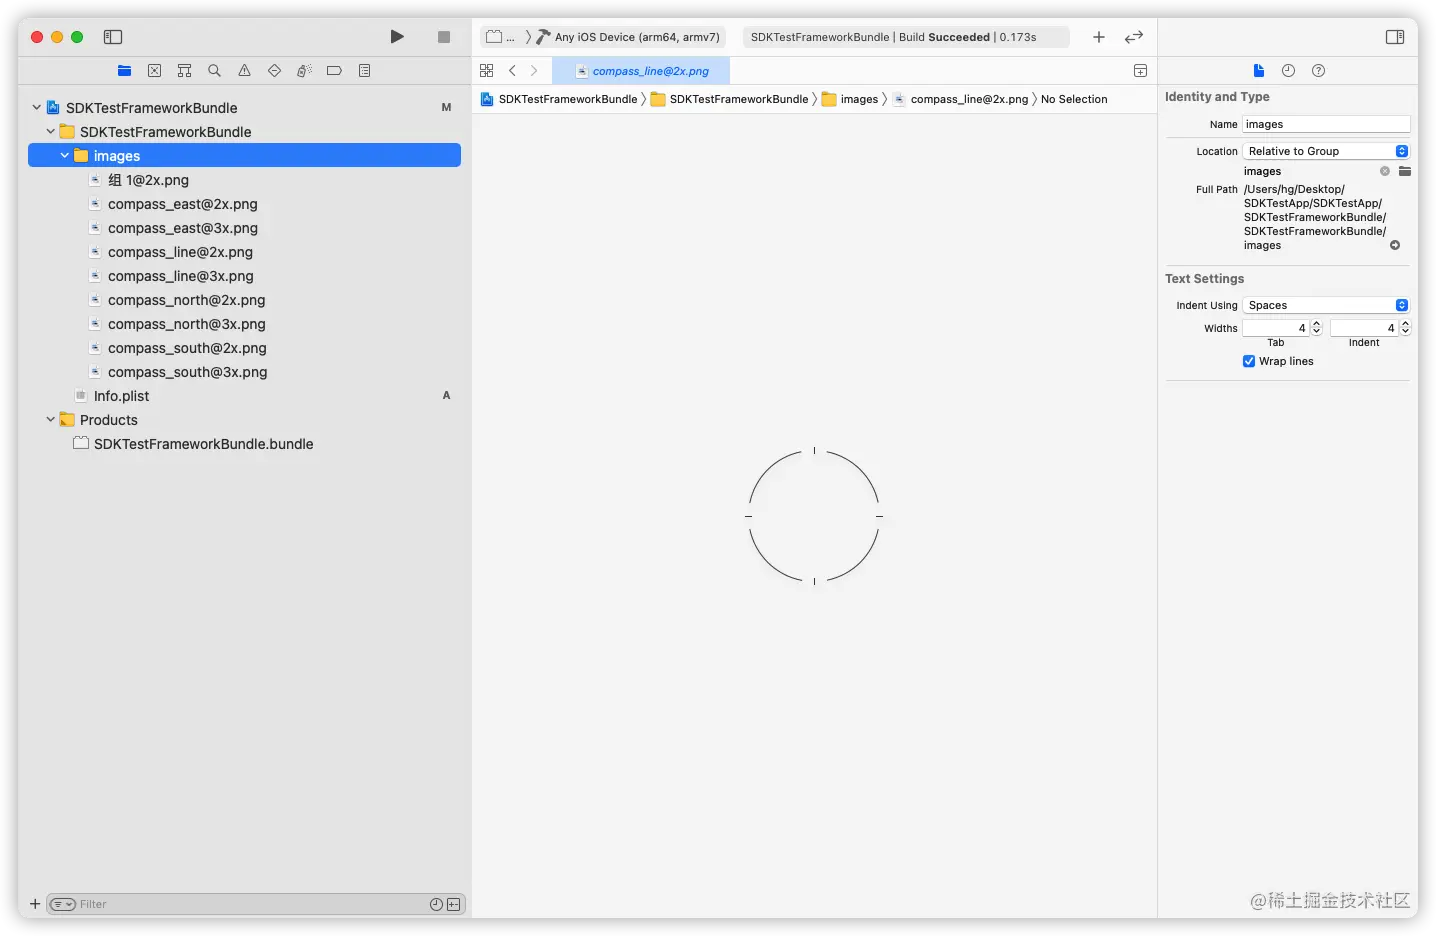Screen dimensions: 1436x936
Task: Select SDKTestFrameworkBundle.bundle product
Action: [x=203, y=444]
